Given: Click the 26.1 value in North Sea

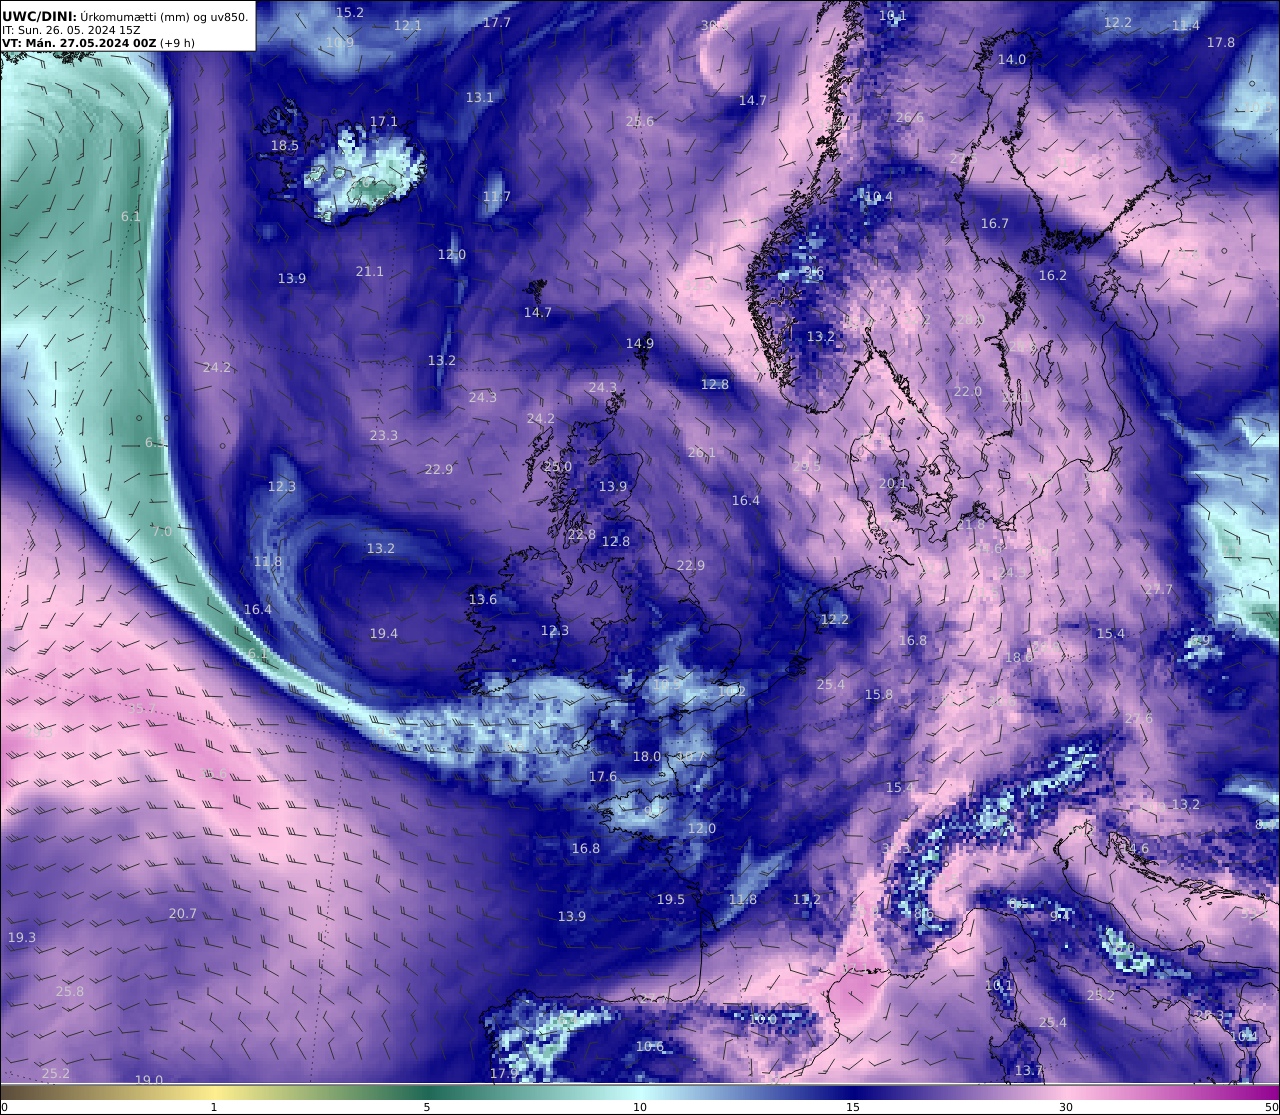Looking at the screenshot, I should pos(702,453).
